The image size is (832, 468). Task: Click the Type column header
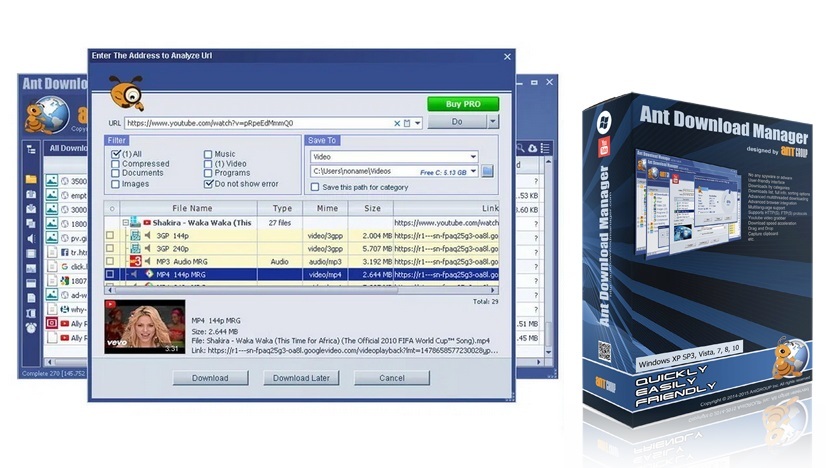pyautogui.click(x=282, y=209)
